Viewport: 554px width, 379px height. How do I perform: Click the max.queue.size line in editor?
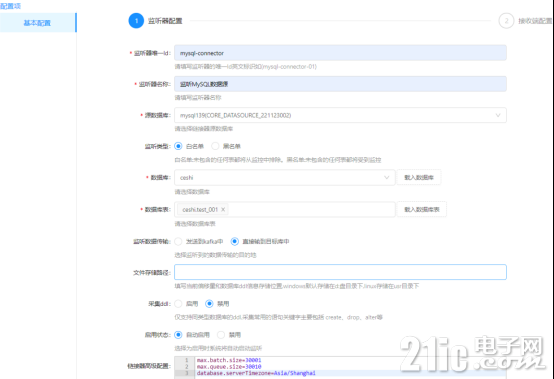(x=229, y=367)
